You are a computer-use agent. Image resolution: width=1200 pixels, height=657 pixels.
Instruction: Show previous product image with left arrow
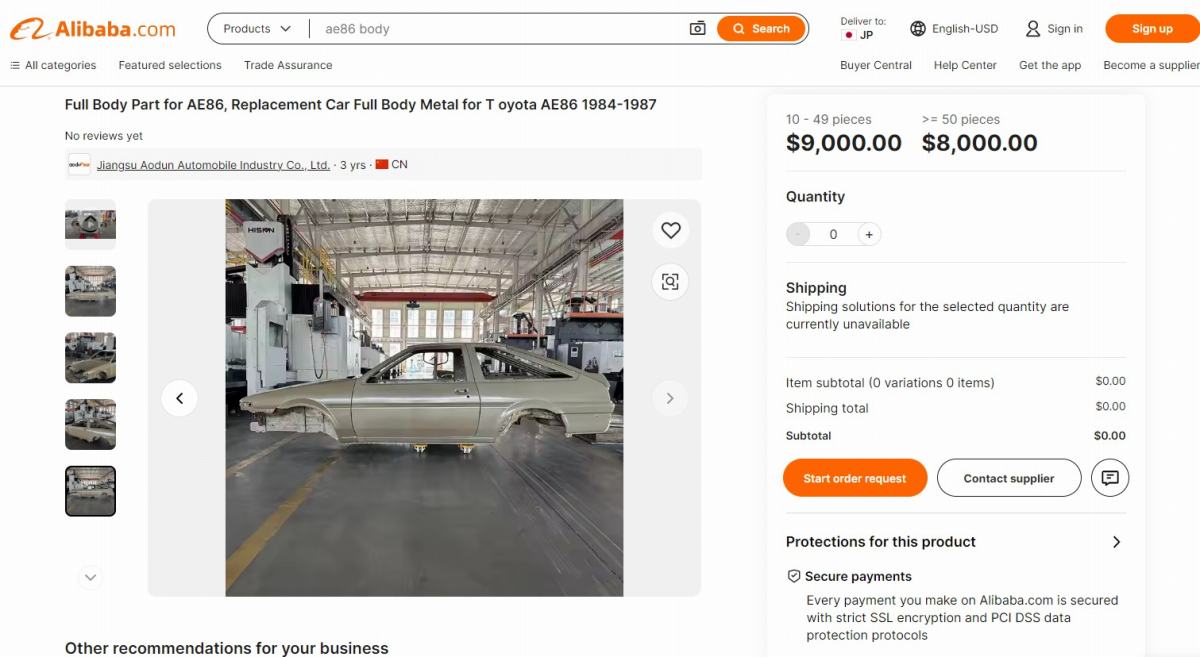tap(180, 398)
